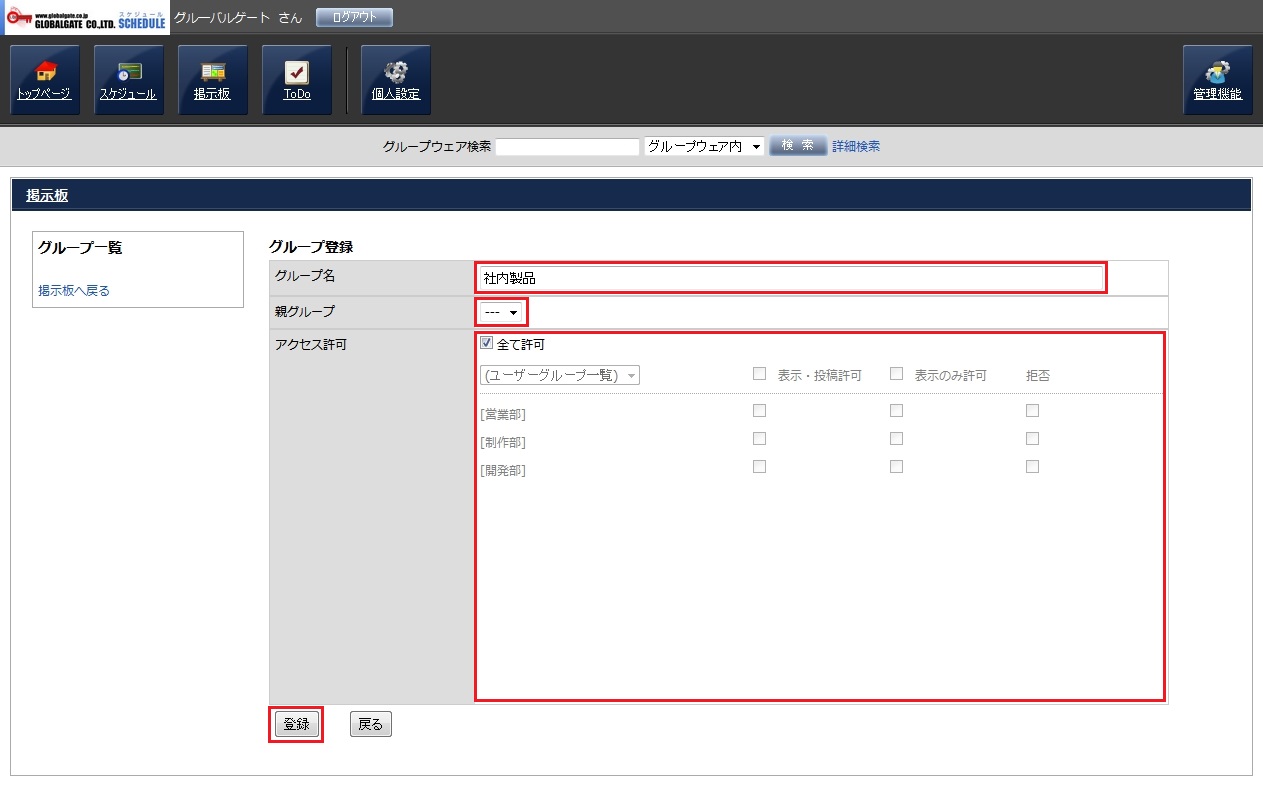The width and height of the screenshot is (1263, 806).
Task: Check 表示・投稿許可 for 営業部
Action: pyautogui.click(x=759, y=410)
